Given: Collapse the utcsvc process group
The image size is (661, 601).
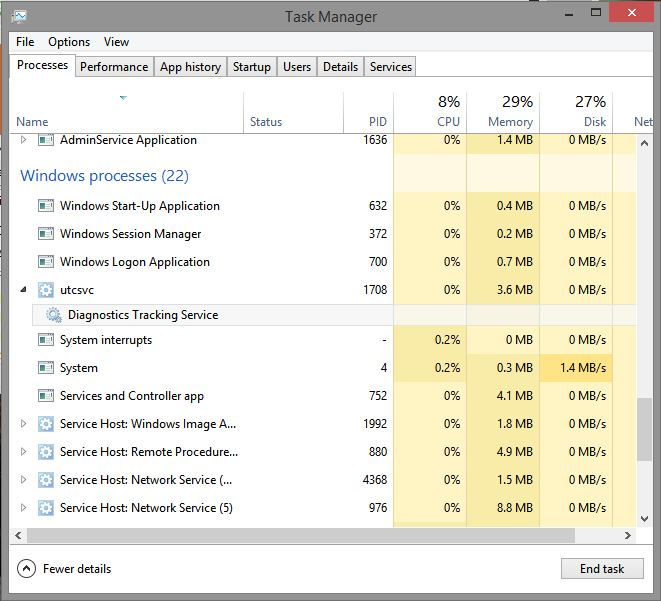Looking at the screenshot, I should (24, 290).
